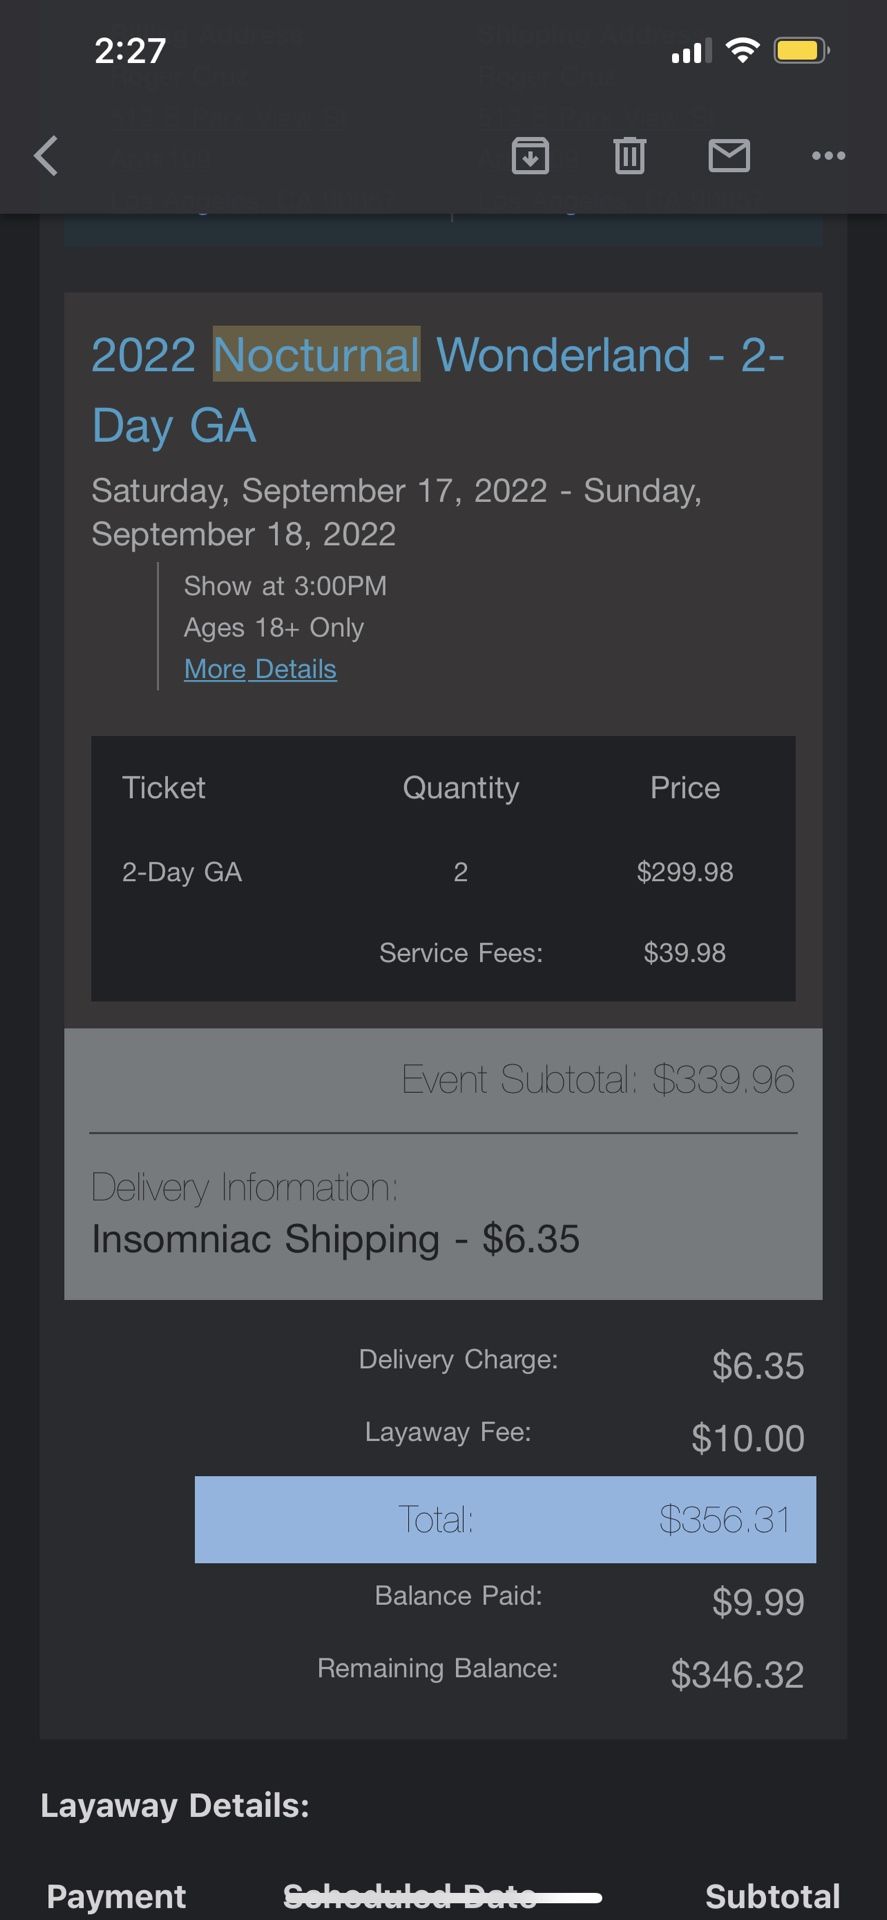Tap the cellular signal bars icon
The height and width of the screenshot is (1920, 887).
pos(691,50)
